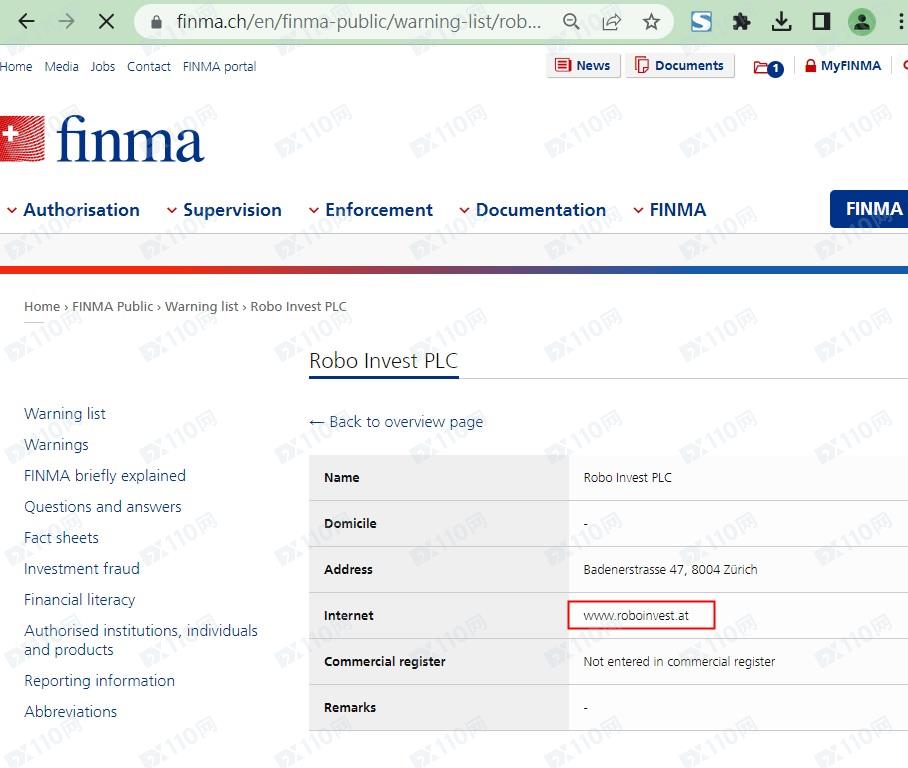This screenshot has height=768, width=908.
Task: Click the browser back arrow
Action: pyautogui.click(x=27, y=21)
